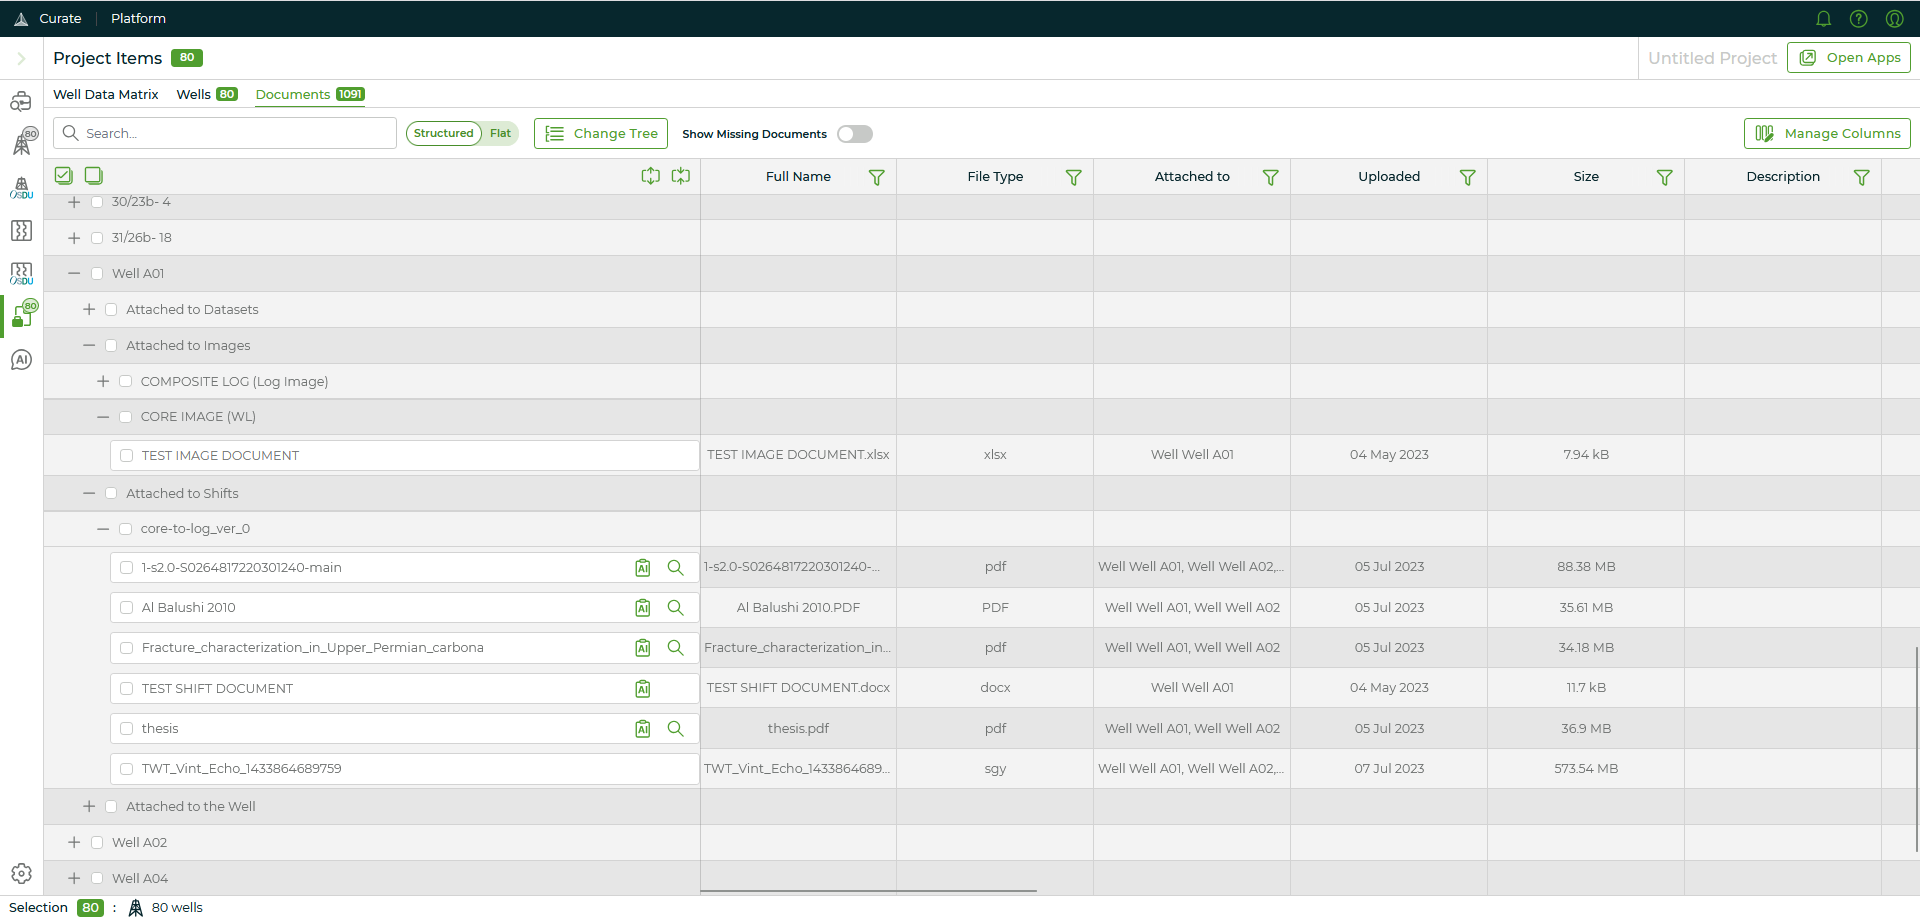This screenshot has width=1920, height=920.
Task: Open the settings gear icon
Action: point(21,874)
